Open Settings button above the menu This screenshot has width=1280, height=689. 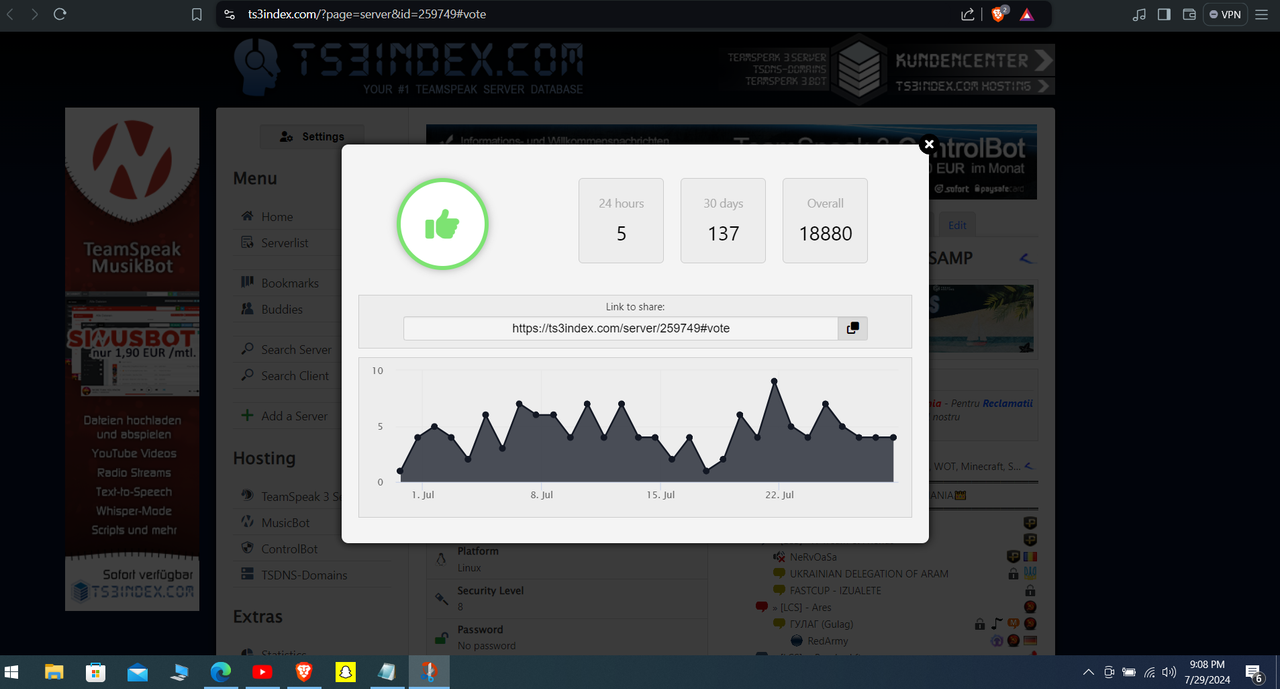click(x=312, y=137)
